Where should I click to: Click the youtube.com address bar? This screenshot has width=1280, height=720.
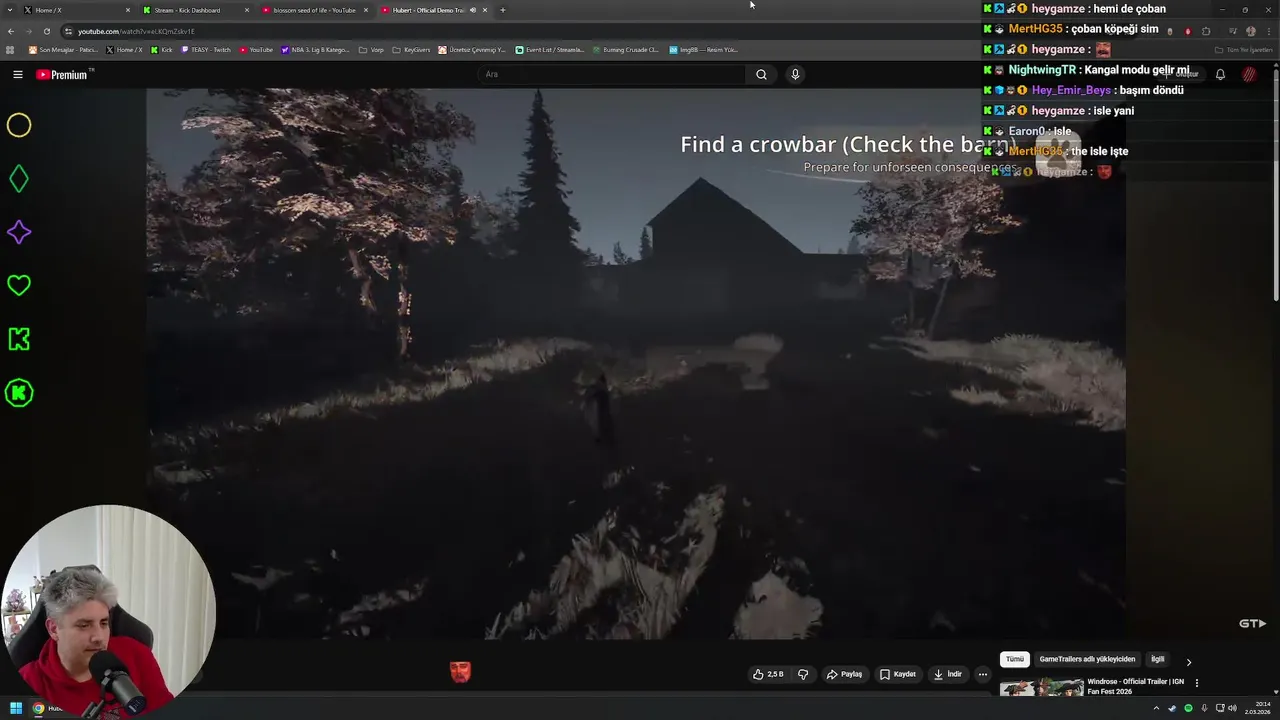(600, 31)
